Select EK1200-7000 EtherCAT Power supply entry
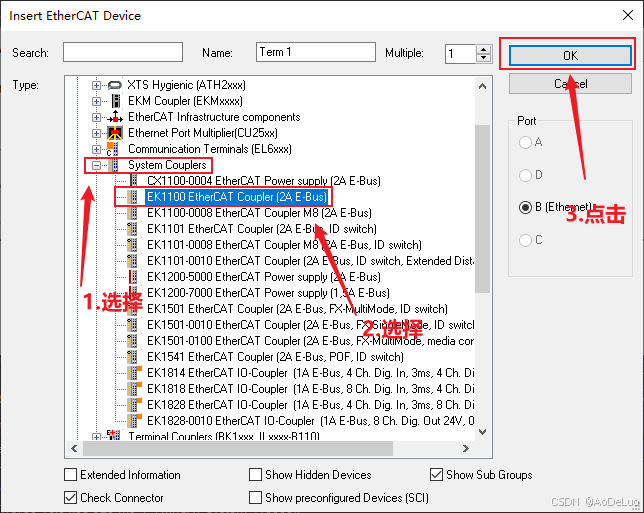 point(268,293)
